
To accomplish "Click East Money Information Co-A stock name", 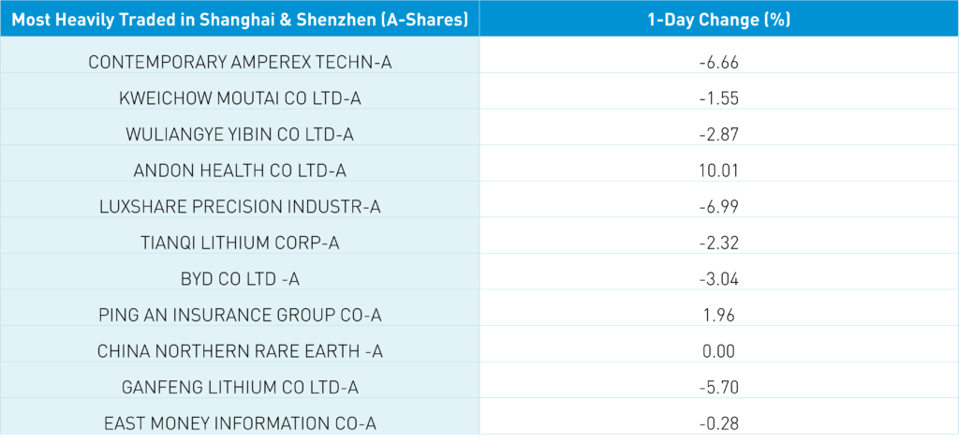I will pyautogui.click(x=239, y=423).
